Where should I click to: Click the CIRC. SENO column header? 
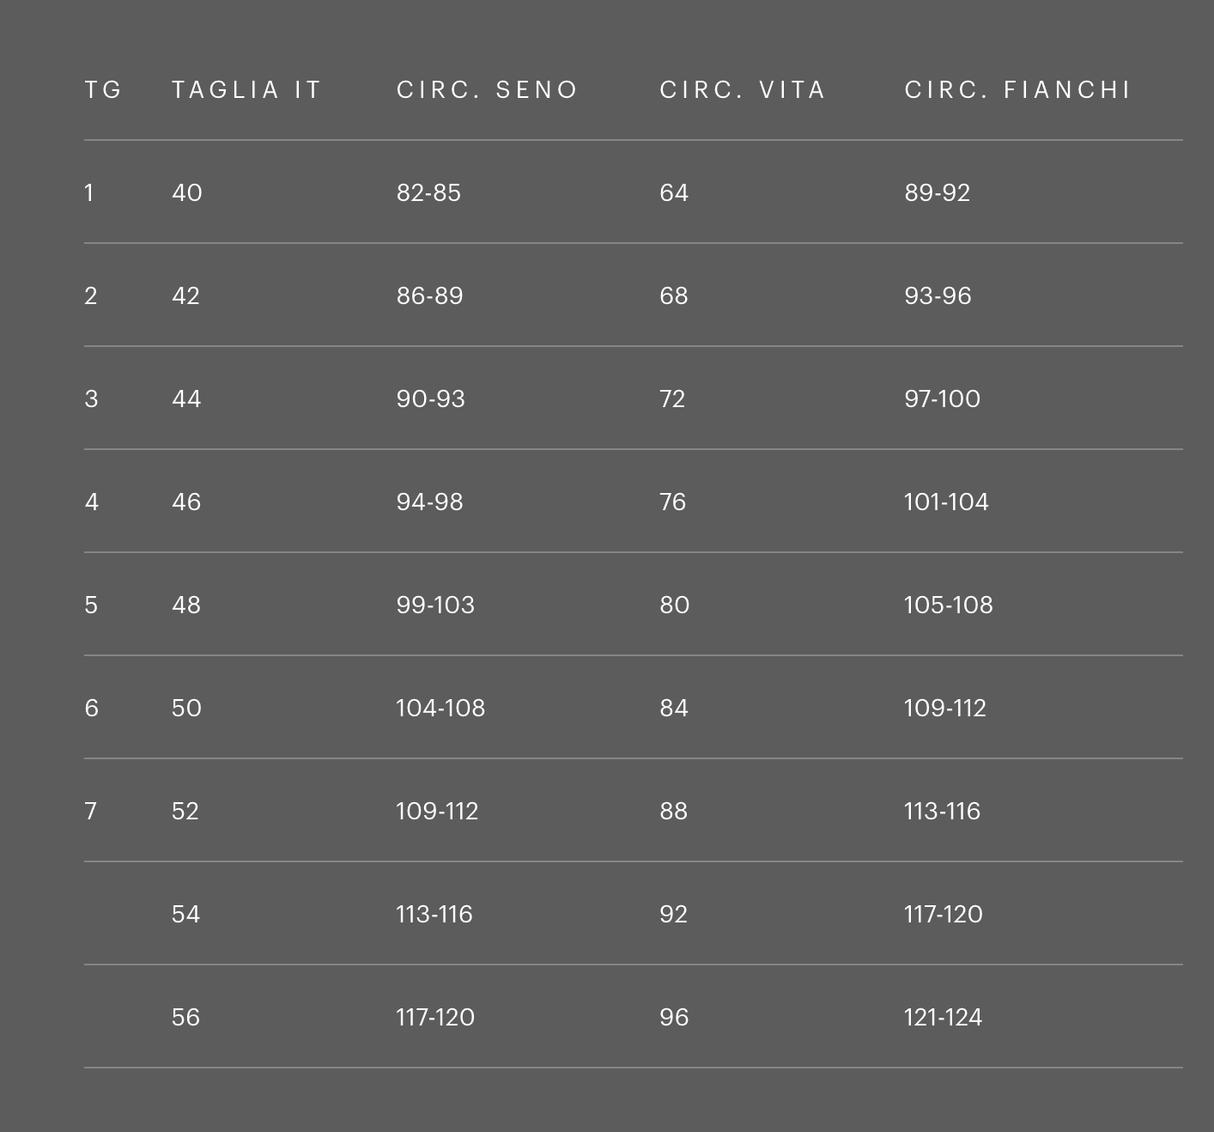click(487, 90)
